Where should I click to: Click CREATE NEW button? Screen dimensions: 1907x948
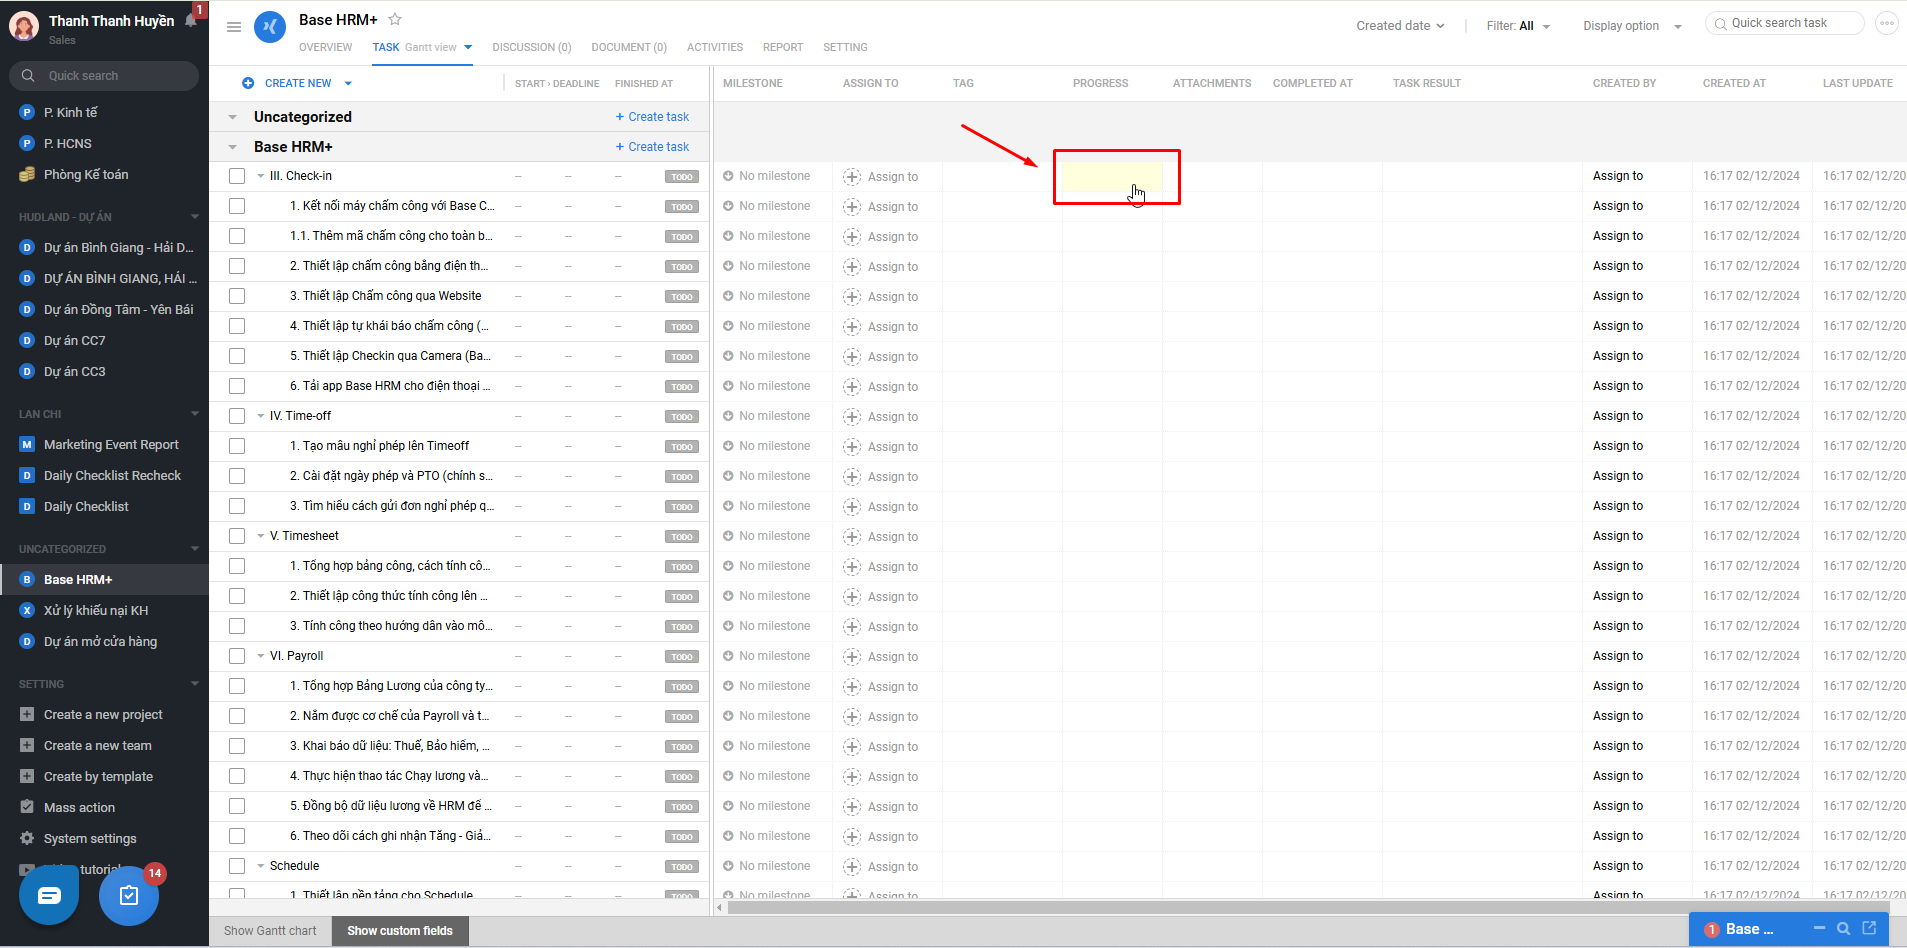297,83
